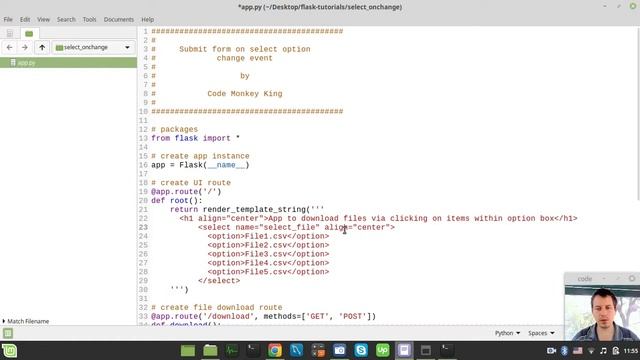The image size is (640, 360).
Task: Open the Upwork taskbar icon
Action: [382, 351]
